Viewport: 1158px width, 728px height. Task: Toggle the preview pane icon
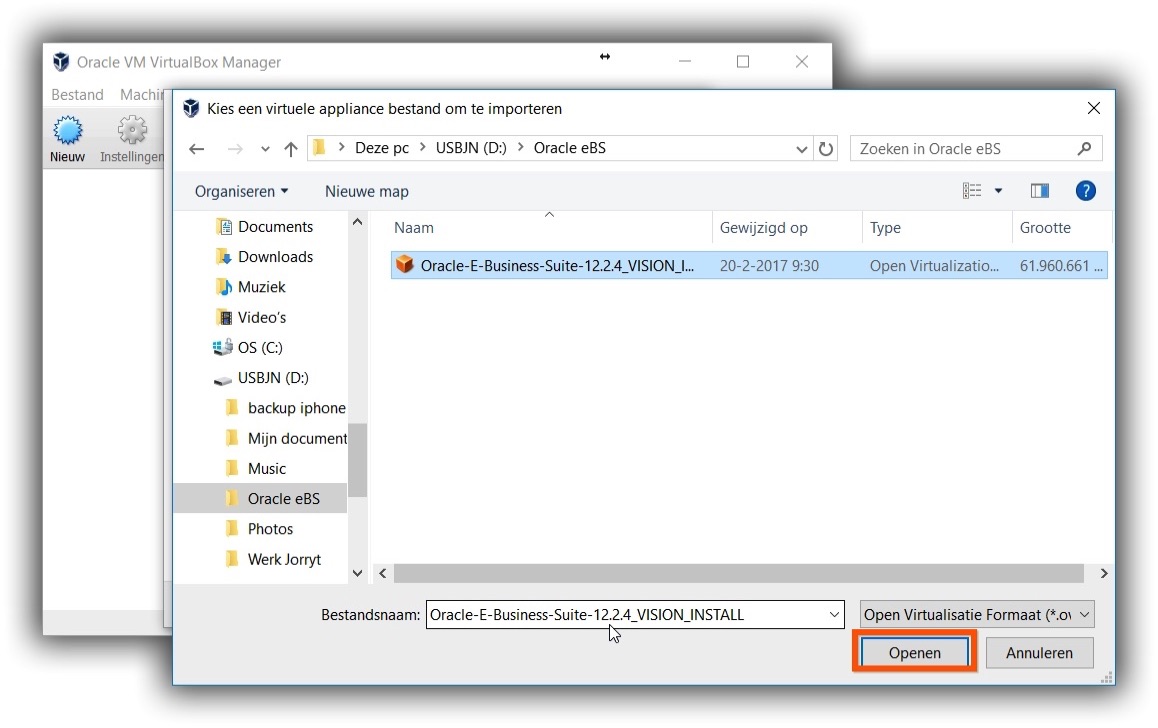[x=1040, y=191]
